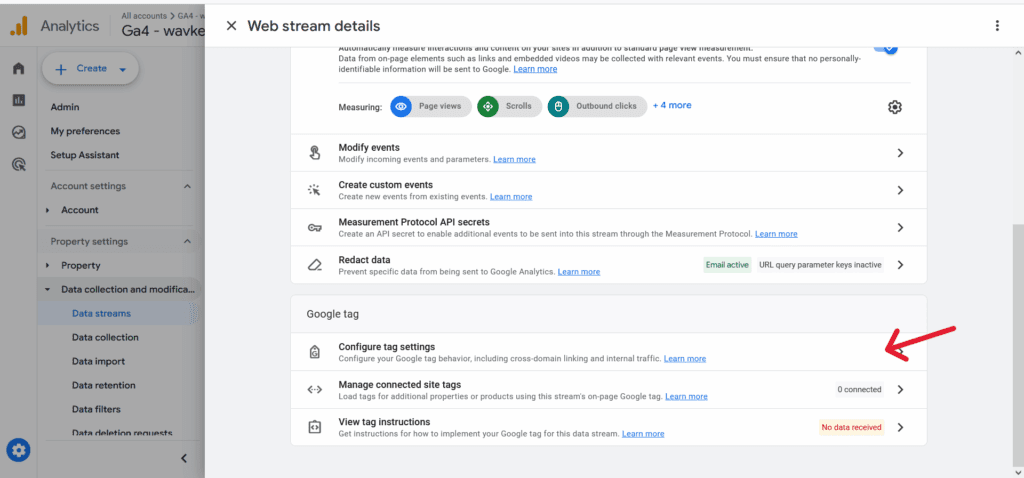Open Redact data row chevron

coord(901,265)
